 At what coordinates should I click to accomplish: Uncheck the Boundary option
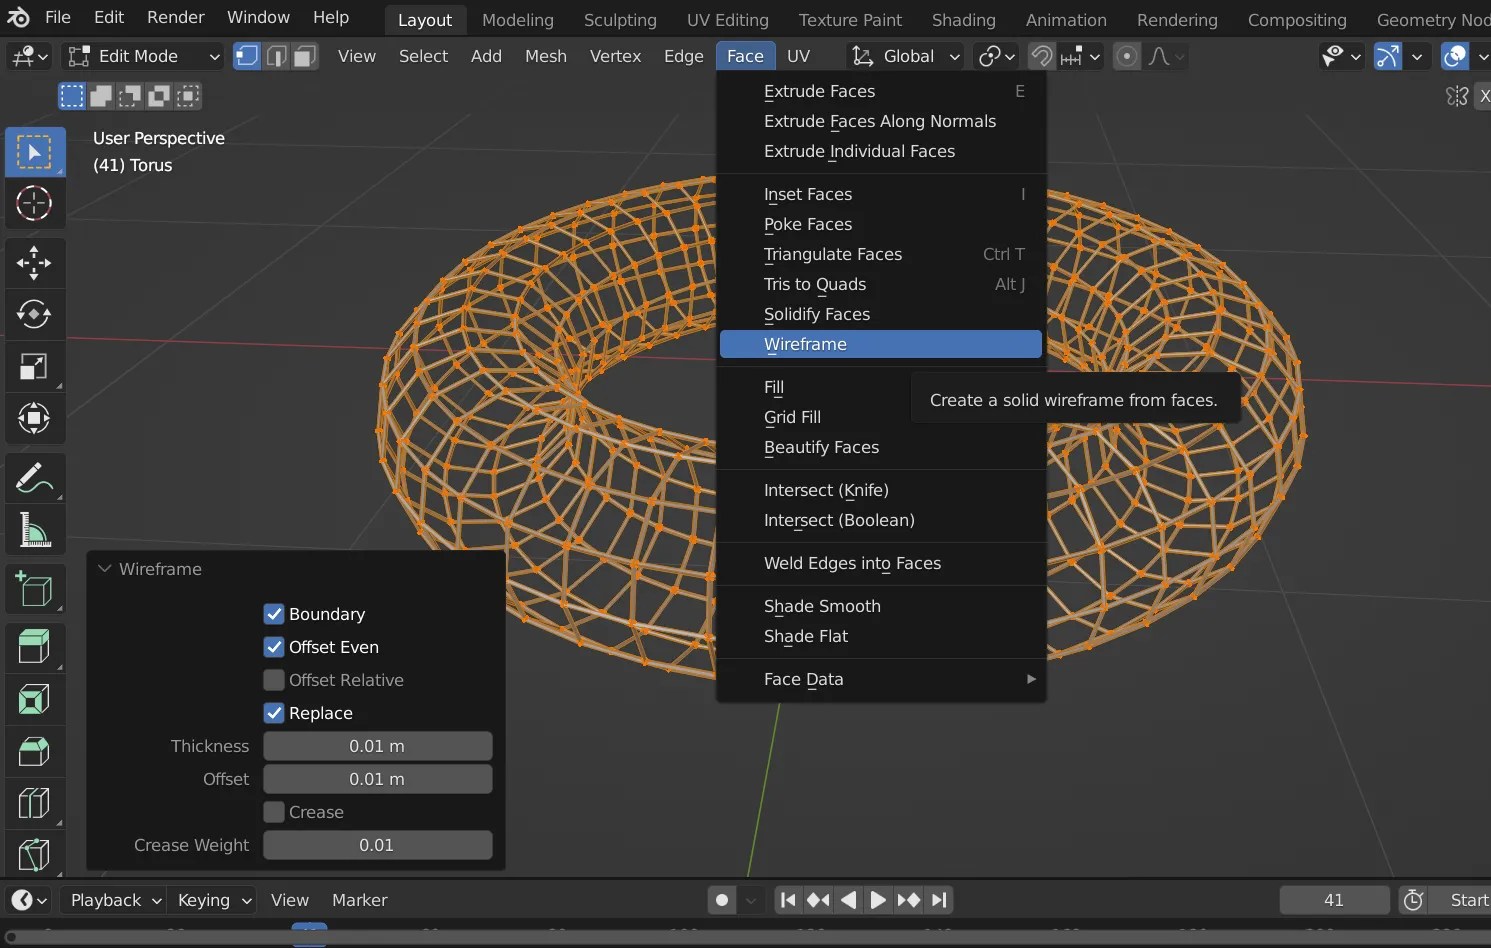[274, 614]
